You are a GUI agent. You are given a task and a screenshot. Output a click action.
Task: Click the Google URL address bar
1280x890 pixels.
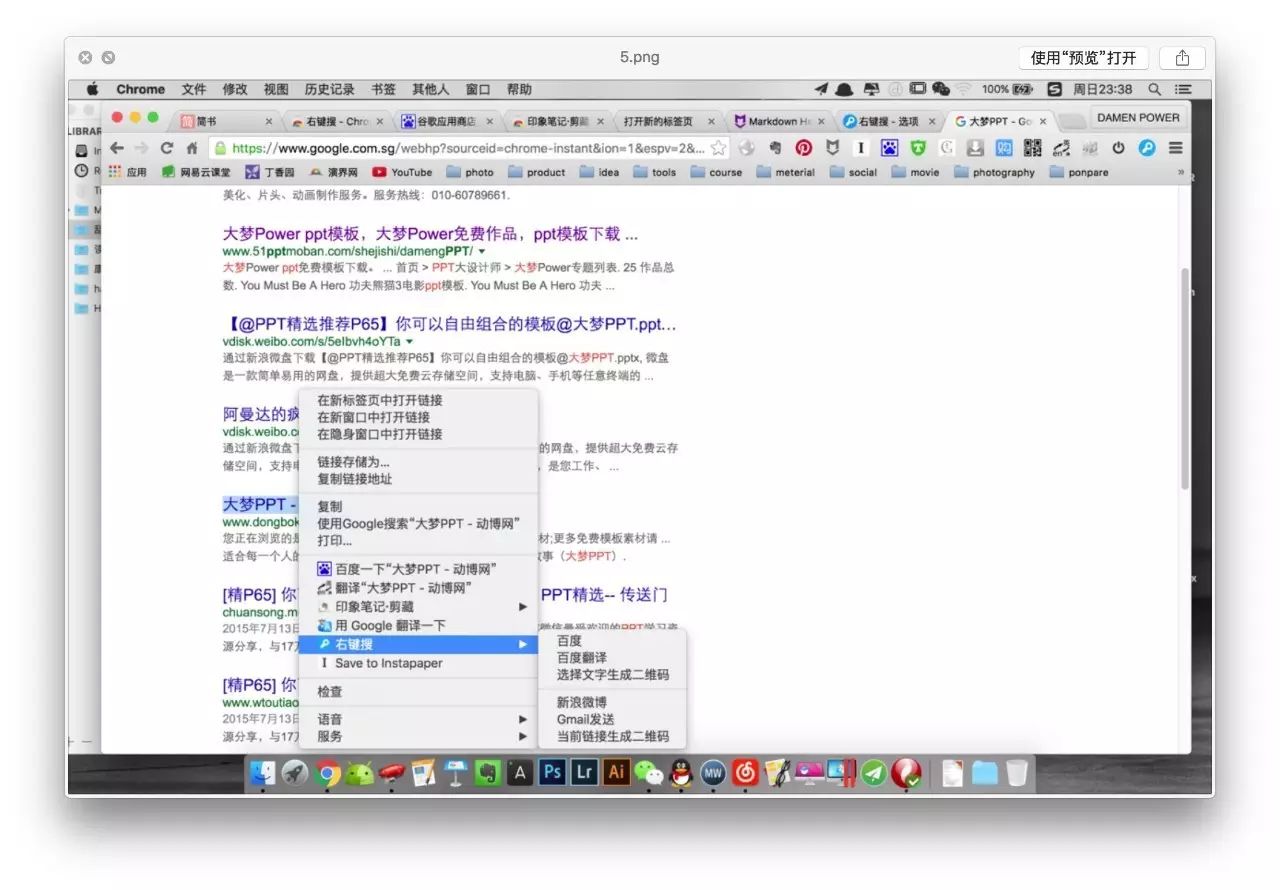[468, 147]
